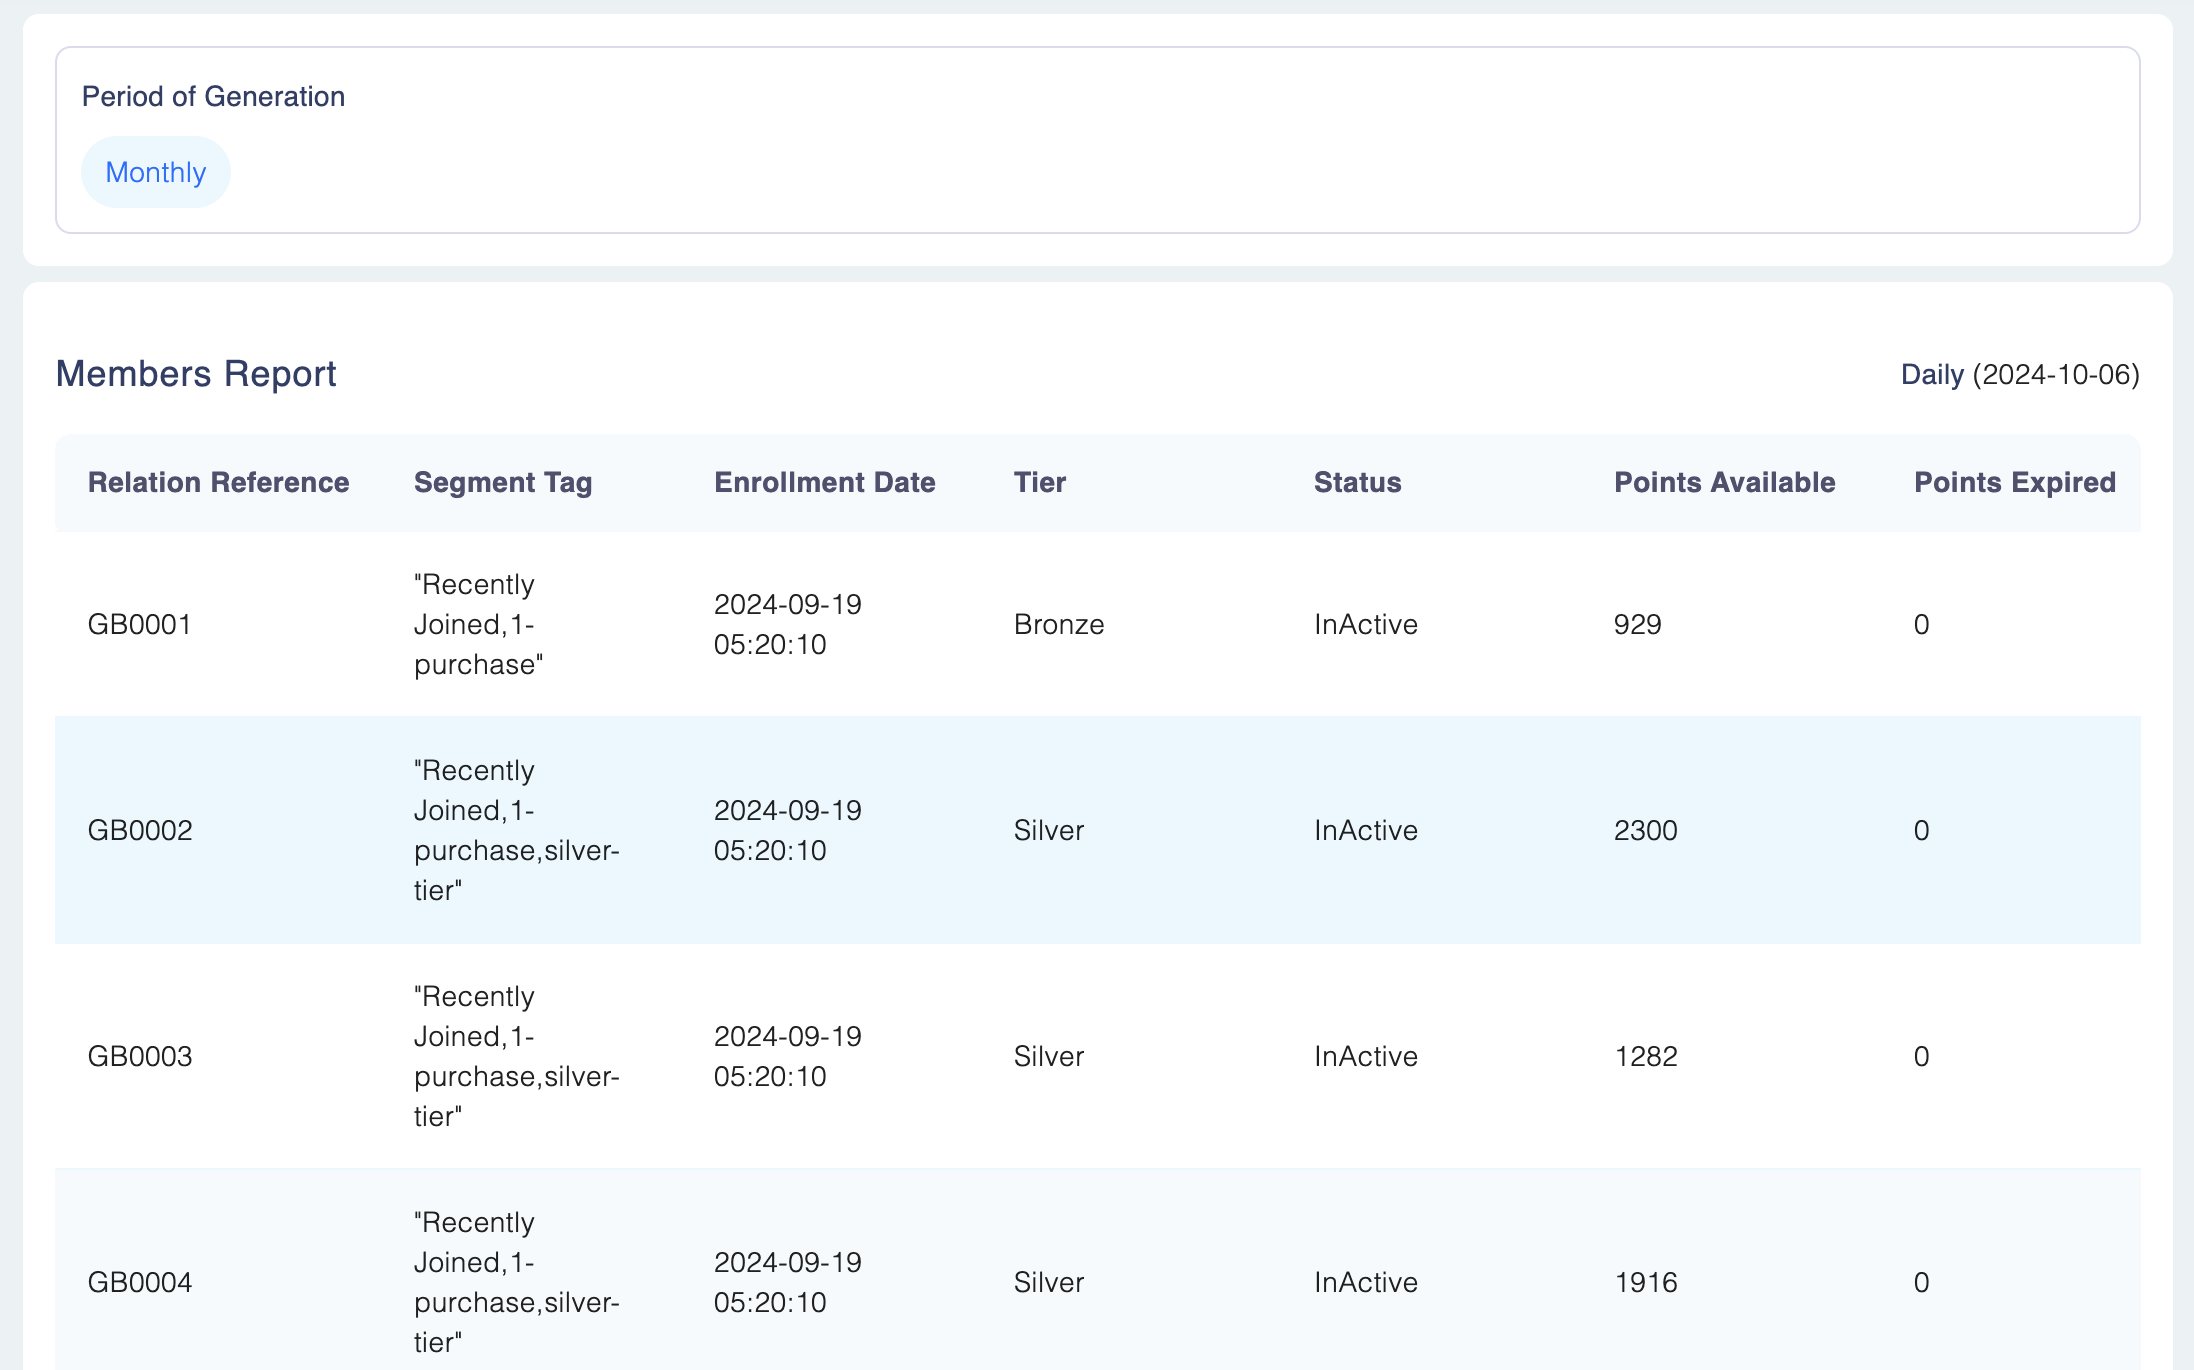Viewport: 2194px width, 1370px height.
Task: Select the GB0001 relation reference
Action: click(140, 624)
